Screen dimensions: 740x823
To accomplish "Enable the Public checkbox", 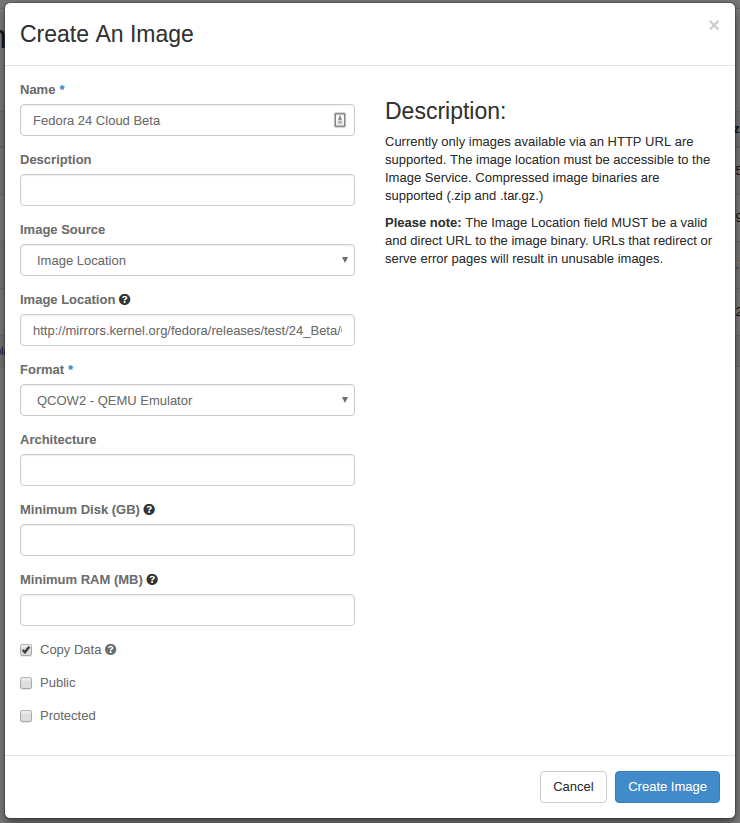I will click(26, 683).
